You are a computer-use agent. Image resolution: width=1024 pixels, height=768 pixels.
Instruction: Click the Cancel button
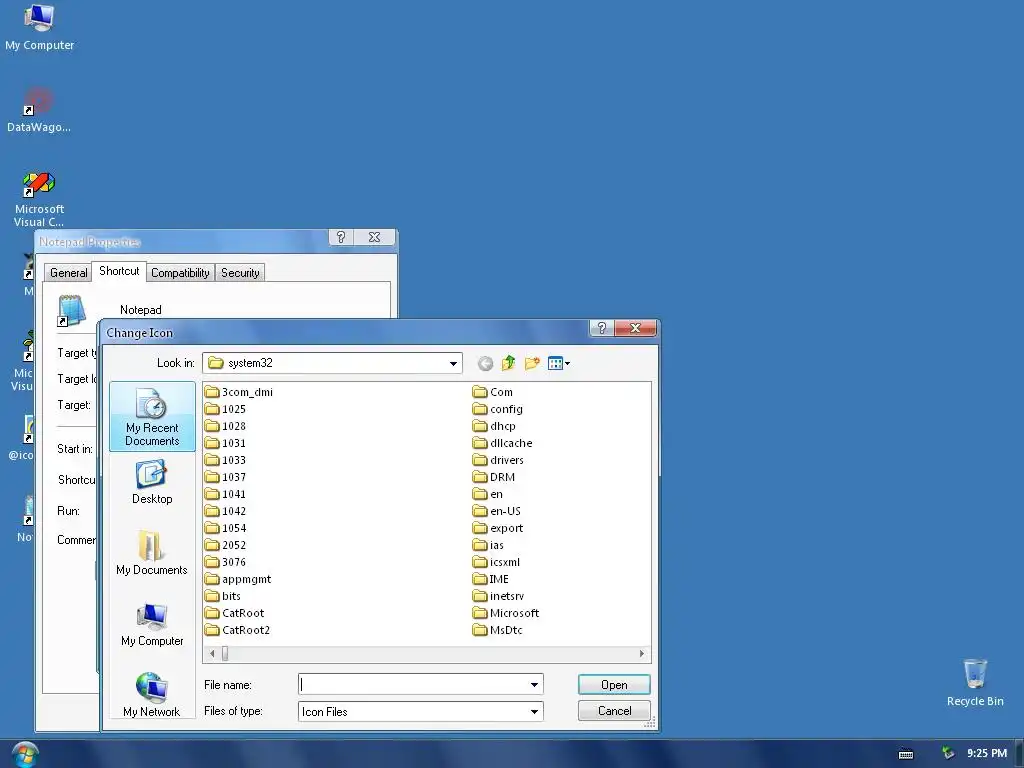tap(614, 711)
